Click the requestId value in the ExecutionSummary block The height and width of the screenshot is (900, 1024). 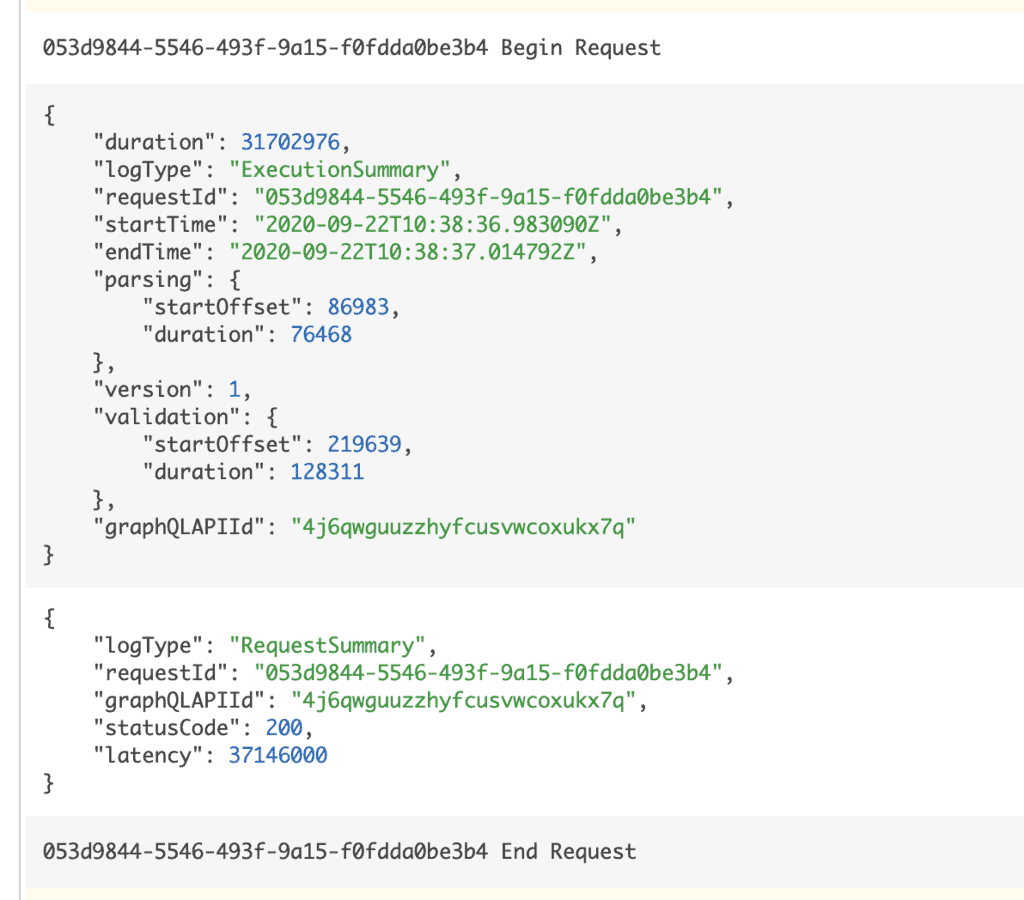click(489, 197)
